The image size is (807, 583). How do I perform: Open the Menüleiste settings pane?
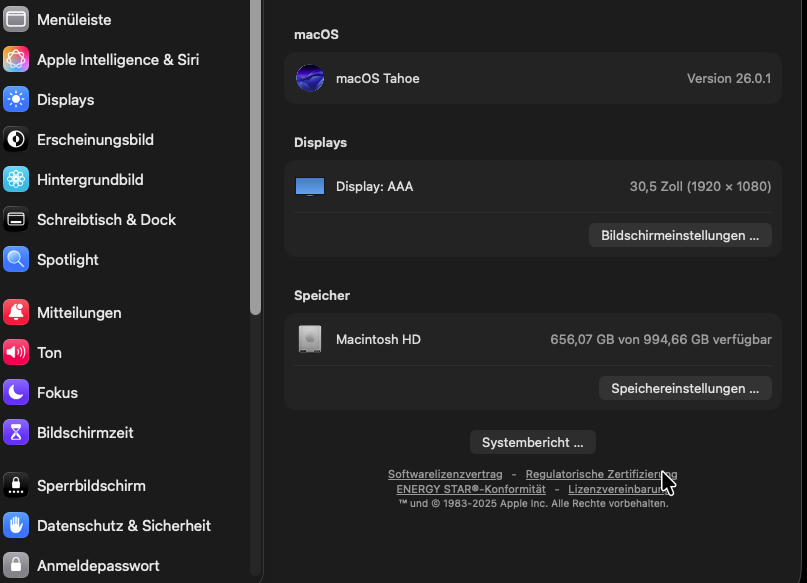[x=74, y=20]
